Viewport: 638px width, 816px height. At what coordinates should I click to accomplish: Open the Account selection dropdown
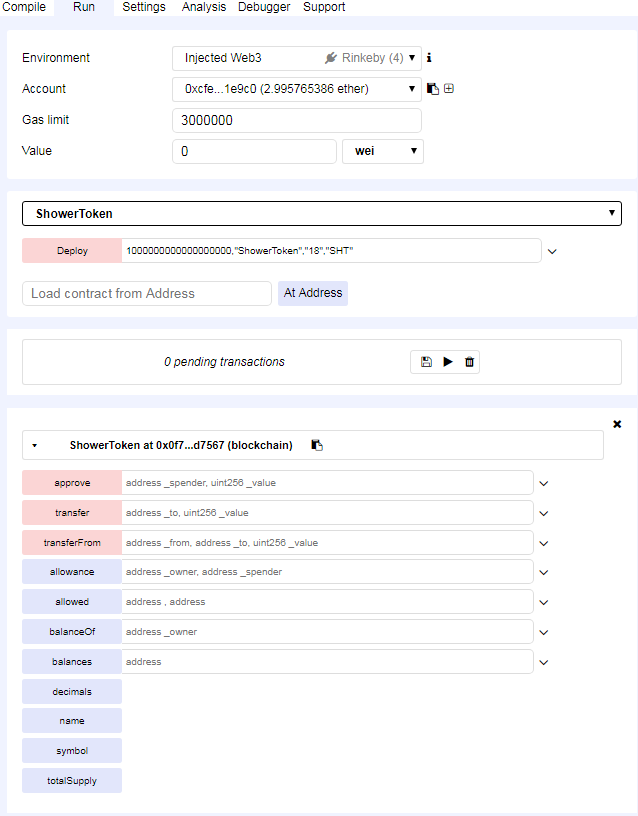coord(297,89)
